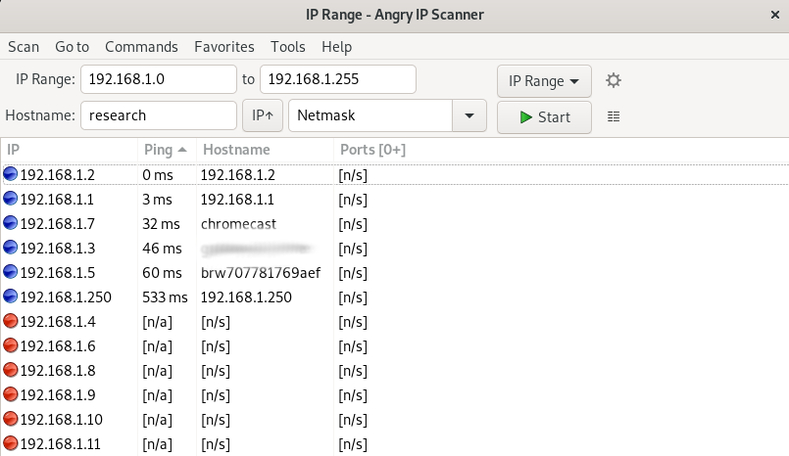Click the IP↑ button next to hostname
The width and height of the screenshot is (789, 456).
(x=262, y=116)
